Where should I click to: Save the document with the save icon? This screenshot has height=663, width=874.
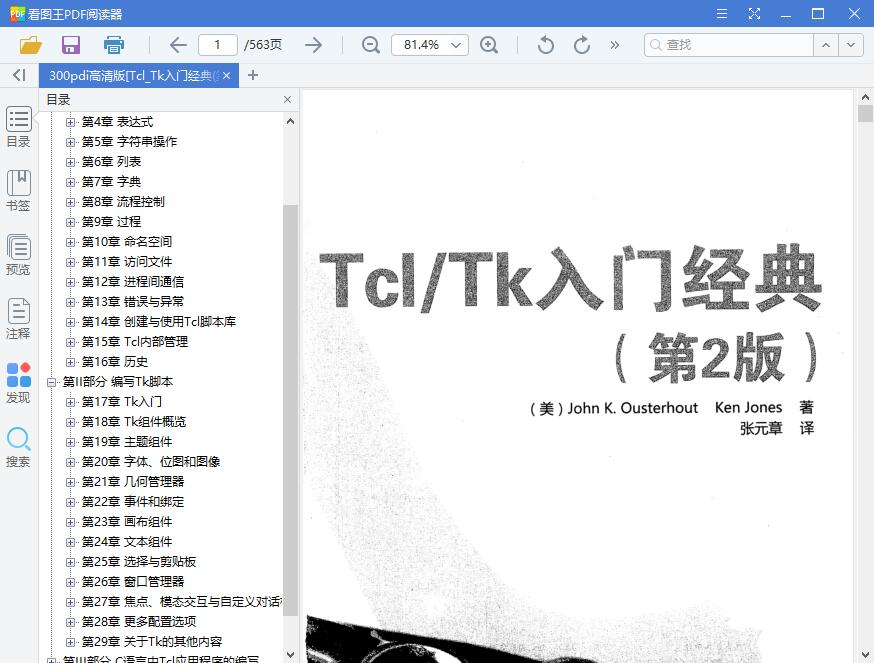70,45
